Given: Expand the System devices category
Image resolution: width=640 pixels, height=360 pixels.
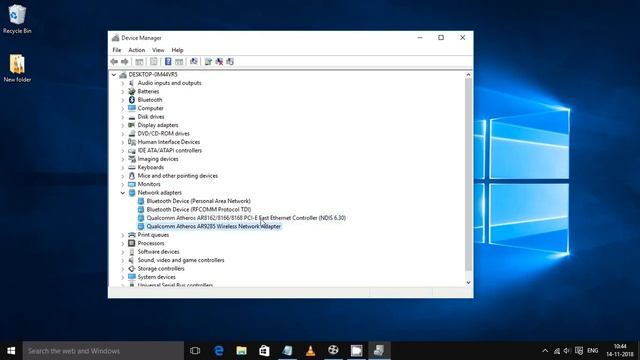Looking at the screenshot, I should 122,277.
